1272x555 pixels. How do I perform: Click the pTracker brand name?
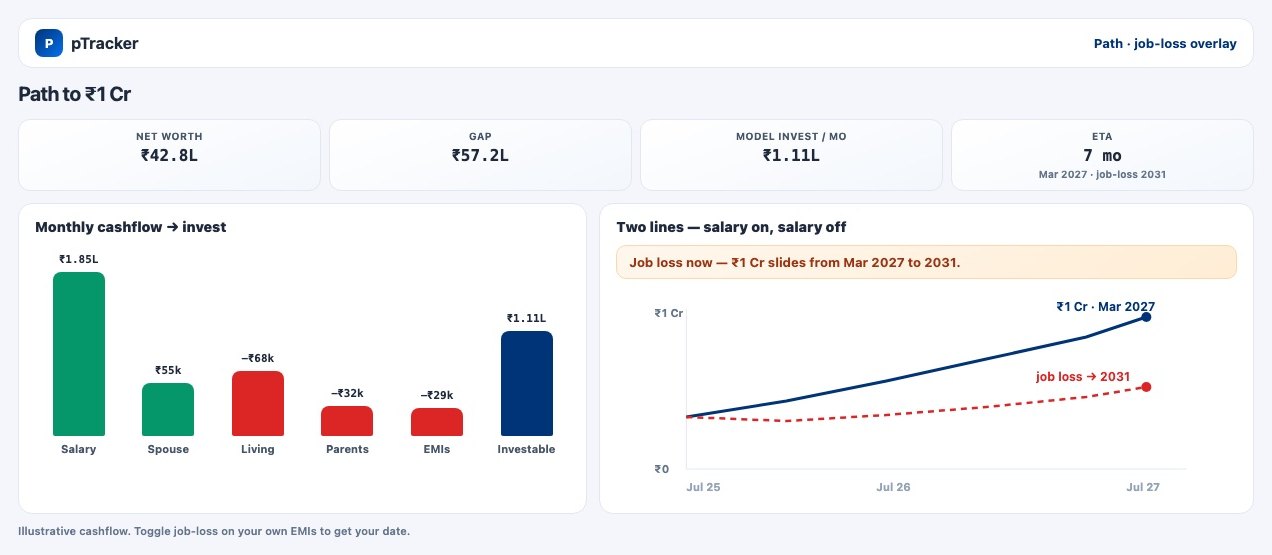tap(105, 43)
